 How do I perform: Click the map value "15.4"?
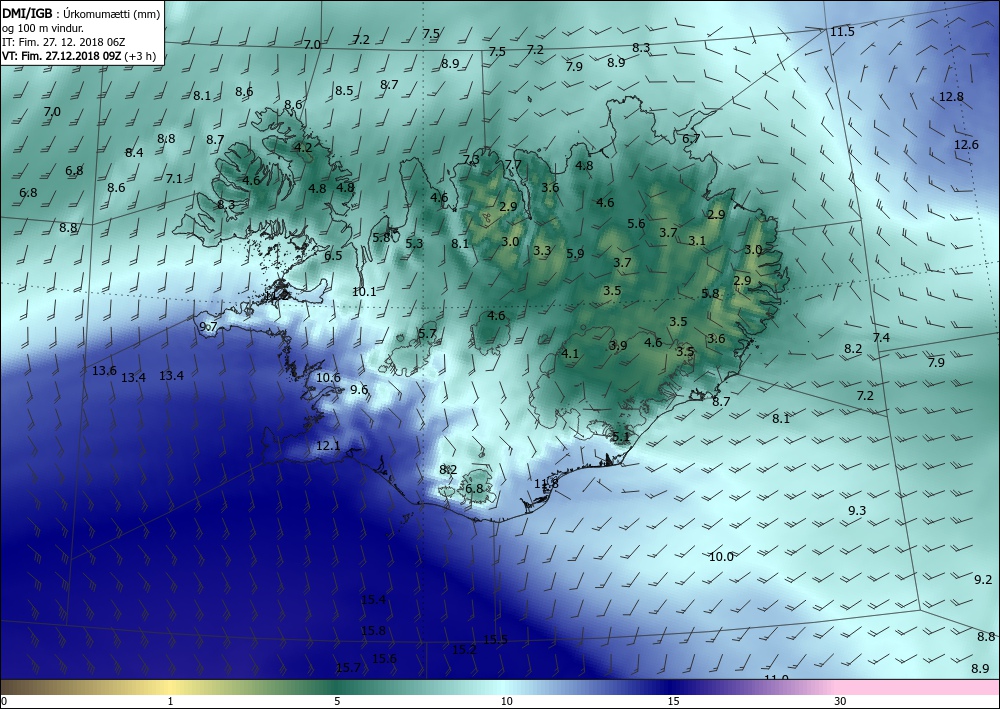click(373, 599)
